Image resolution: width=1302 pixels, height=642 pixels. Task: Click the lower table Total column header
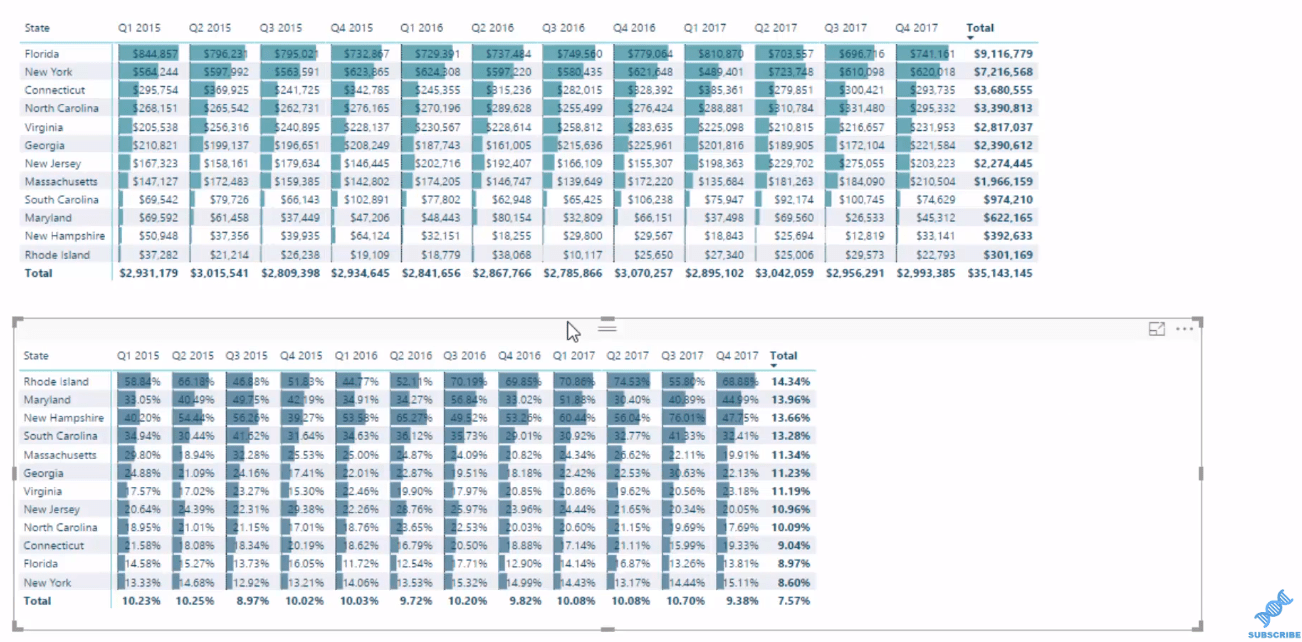pyautogui.click(x=784, y=356)
